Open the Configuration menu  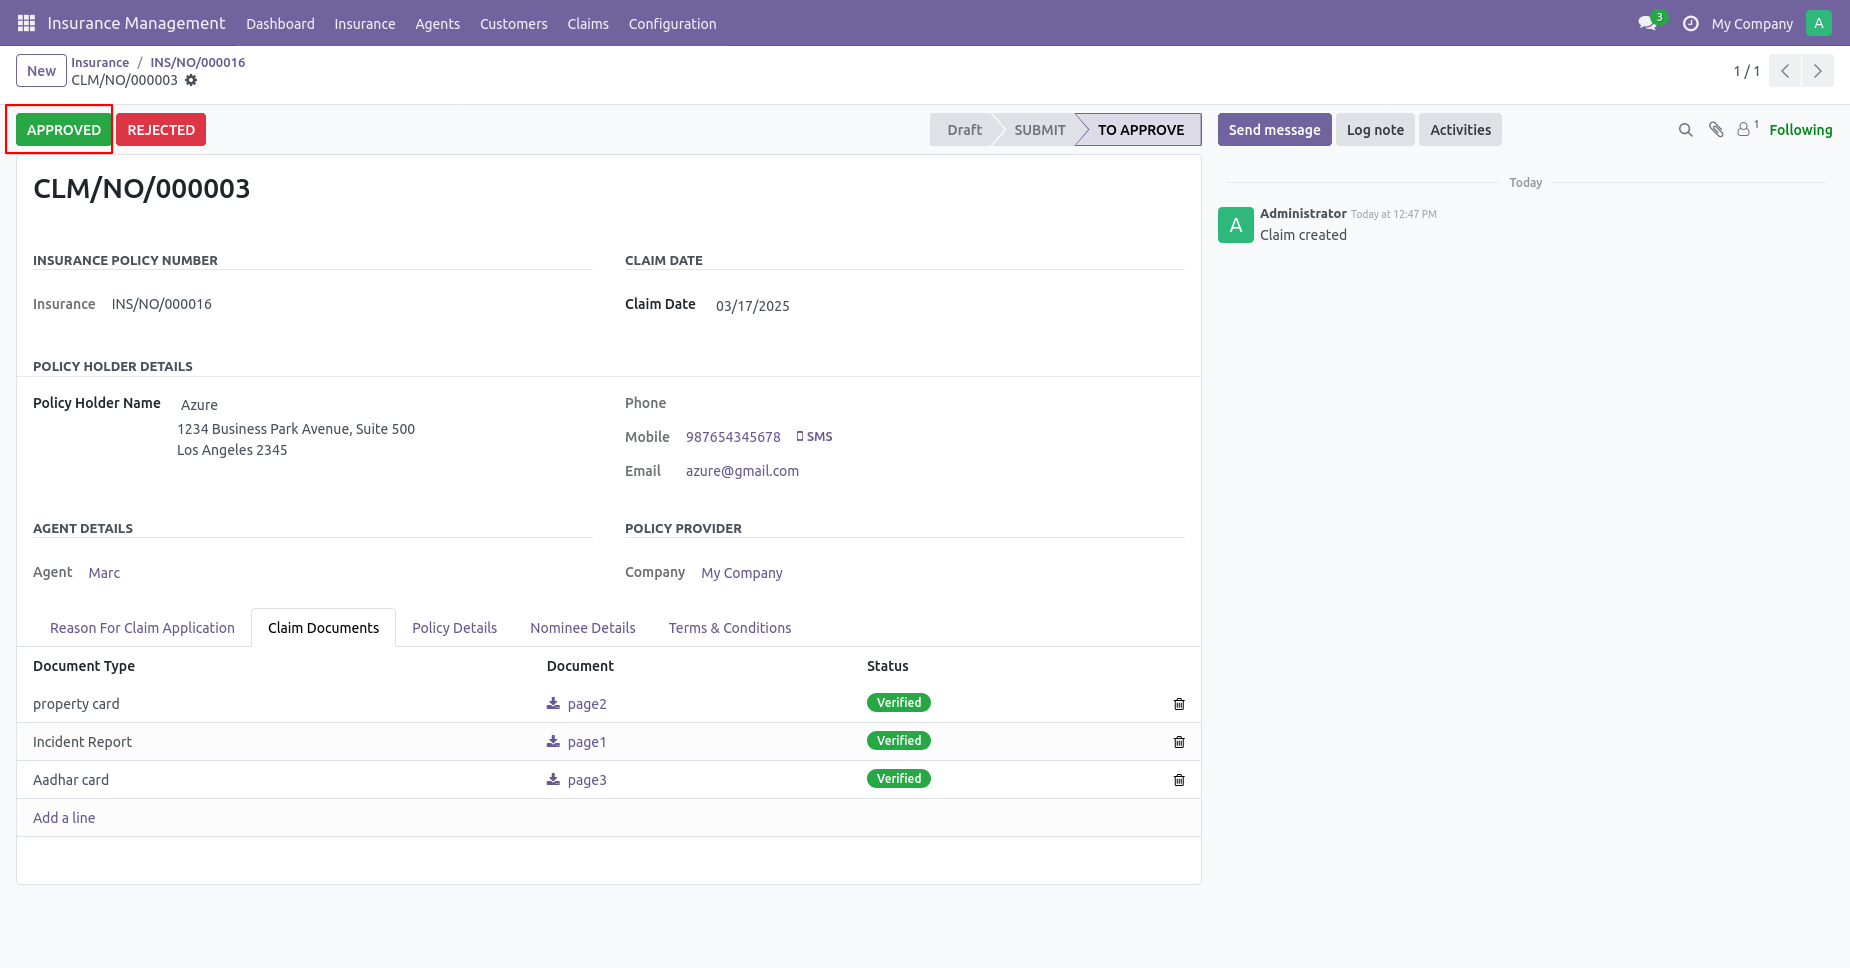pyautogui.click(x=672, y=24)
